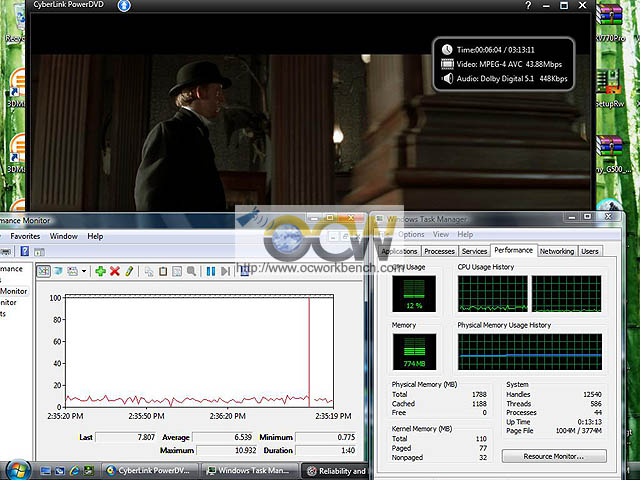Click the Page File value 1004M / 3774M
The image size is (640, 480).
(x=579, y=431)
